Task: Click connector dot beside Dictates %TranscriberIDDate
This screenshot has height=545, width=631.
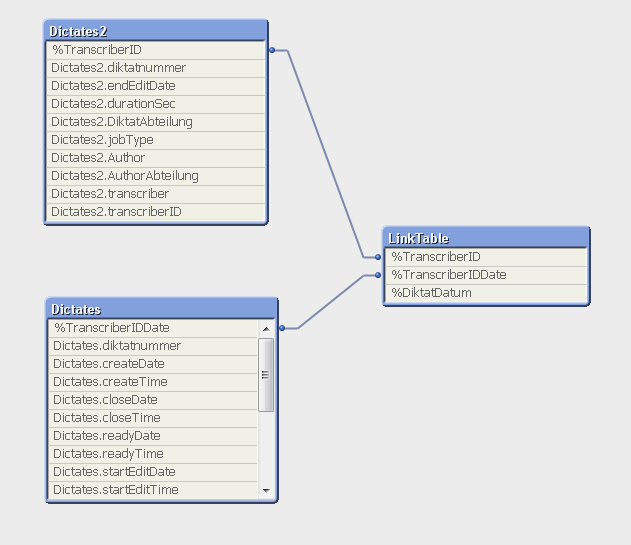Action: click(x=282, y=328)
